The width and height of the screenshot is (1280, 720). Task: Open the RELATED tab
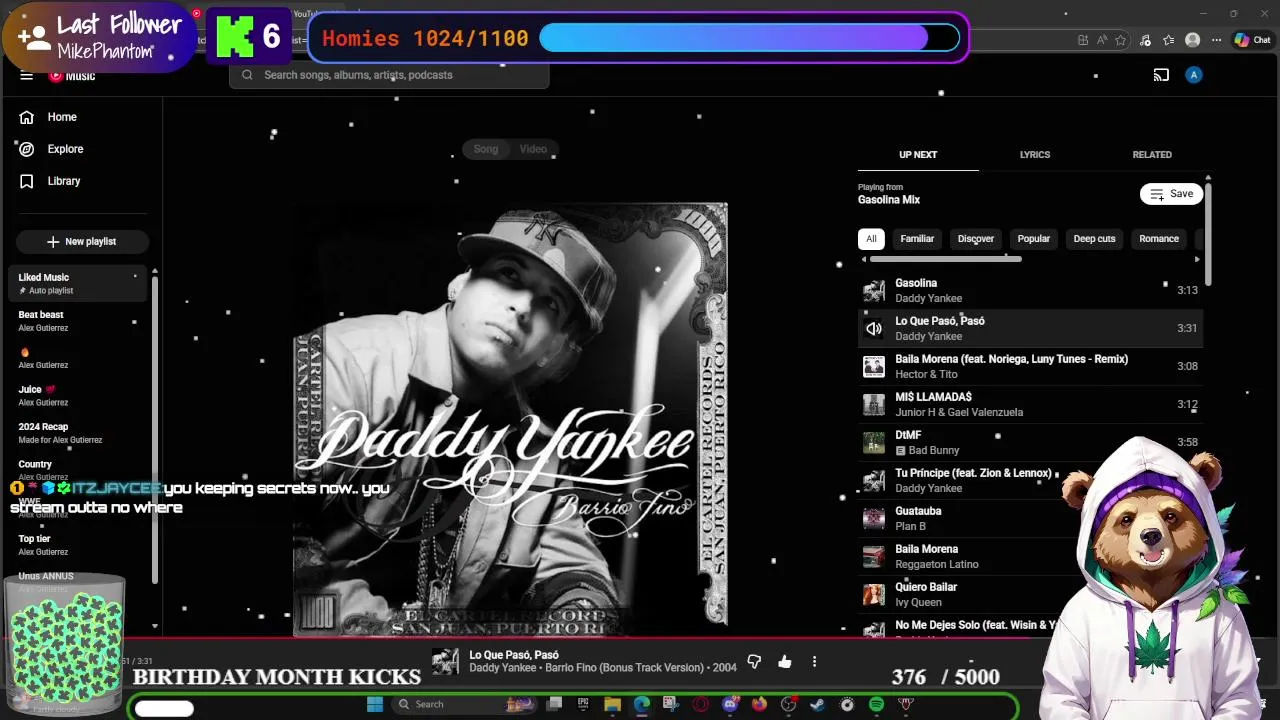click(1152, 155)
